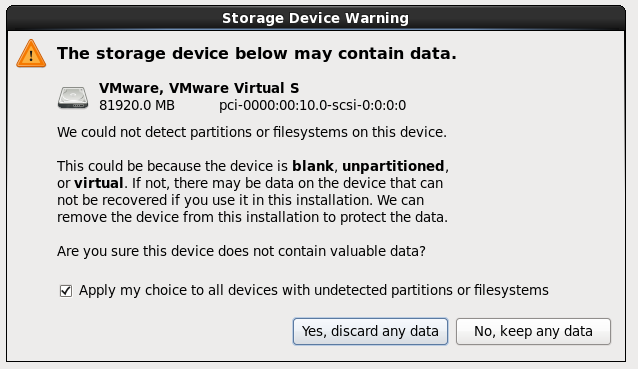Click the bold word 'unpartitioned'
The width and height of the screenshot is (638, 369).
[x=393, y=166]
